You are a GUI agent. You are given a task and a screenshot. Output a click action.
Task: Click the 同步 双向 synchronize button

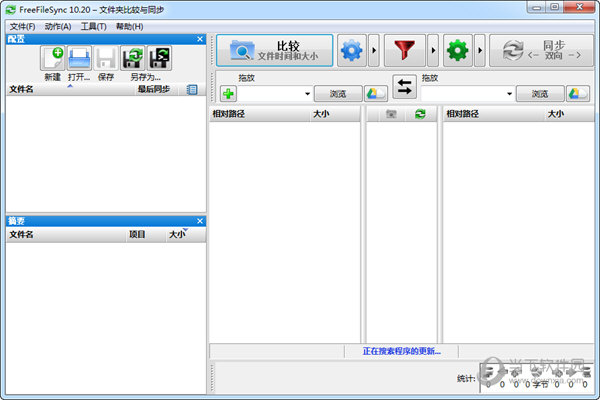point(541,51)
